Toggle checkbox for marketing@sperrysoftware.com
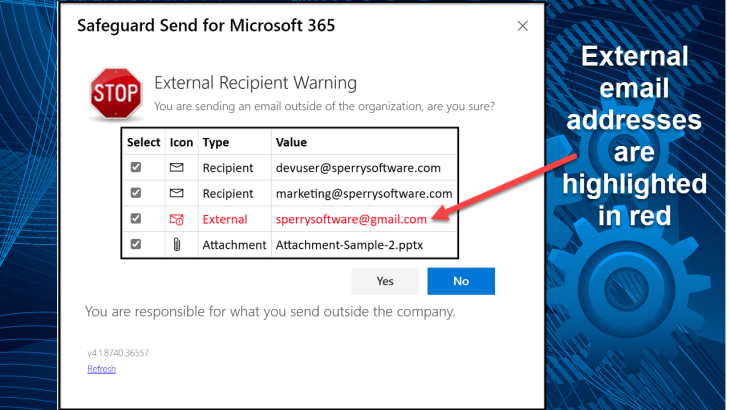This screenshot has height=410, width=730. (136, 193)
